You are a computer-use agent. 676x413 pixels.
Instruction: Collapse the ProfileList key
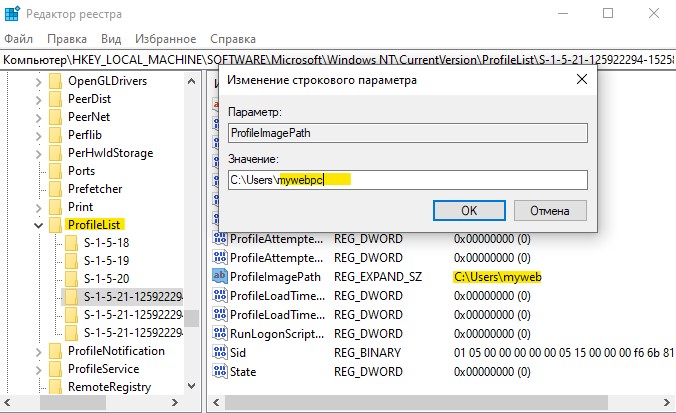pyautogui.click(x=38, y=225)
